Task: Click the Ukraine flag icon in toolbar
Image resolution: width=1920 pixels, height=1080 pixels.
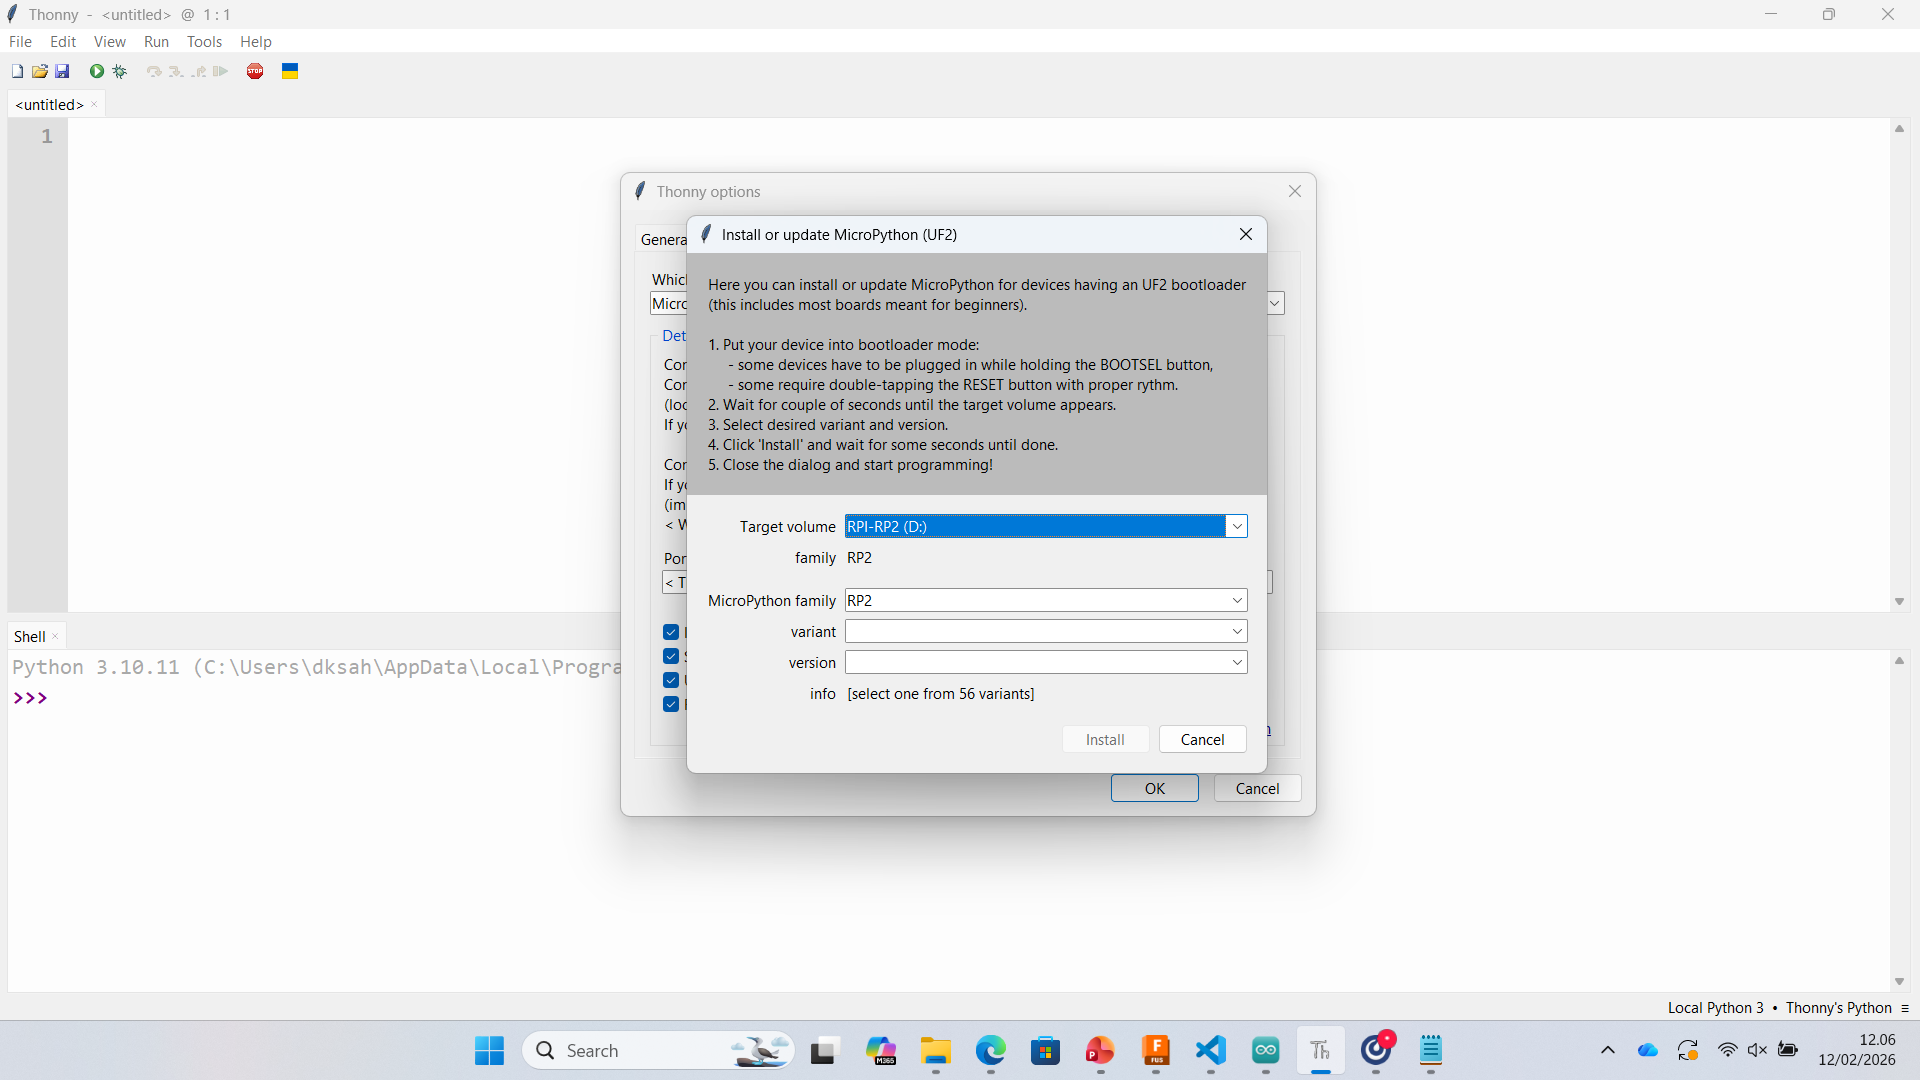Action: [290, 71]
